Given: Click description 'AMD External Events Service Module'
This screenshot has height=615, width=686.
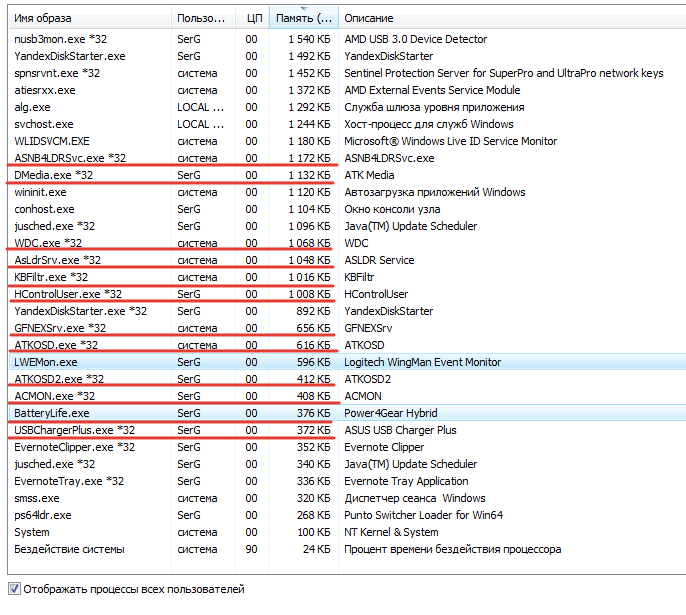Looking at the screenshot, I should point(432,90).
